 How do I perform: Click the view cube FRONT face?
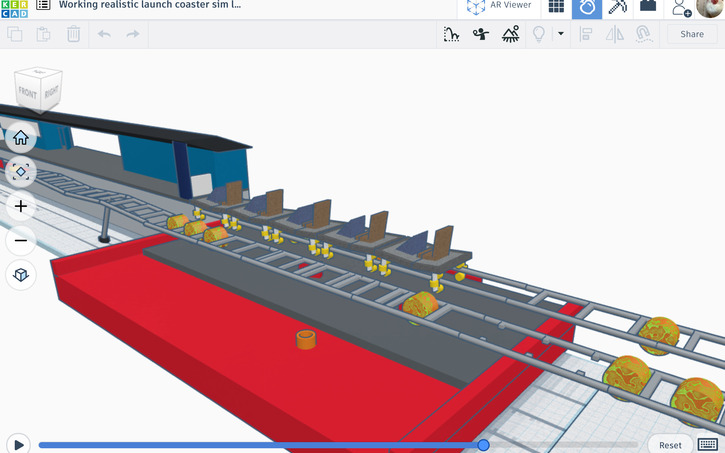28,93
